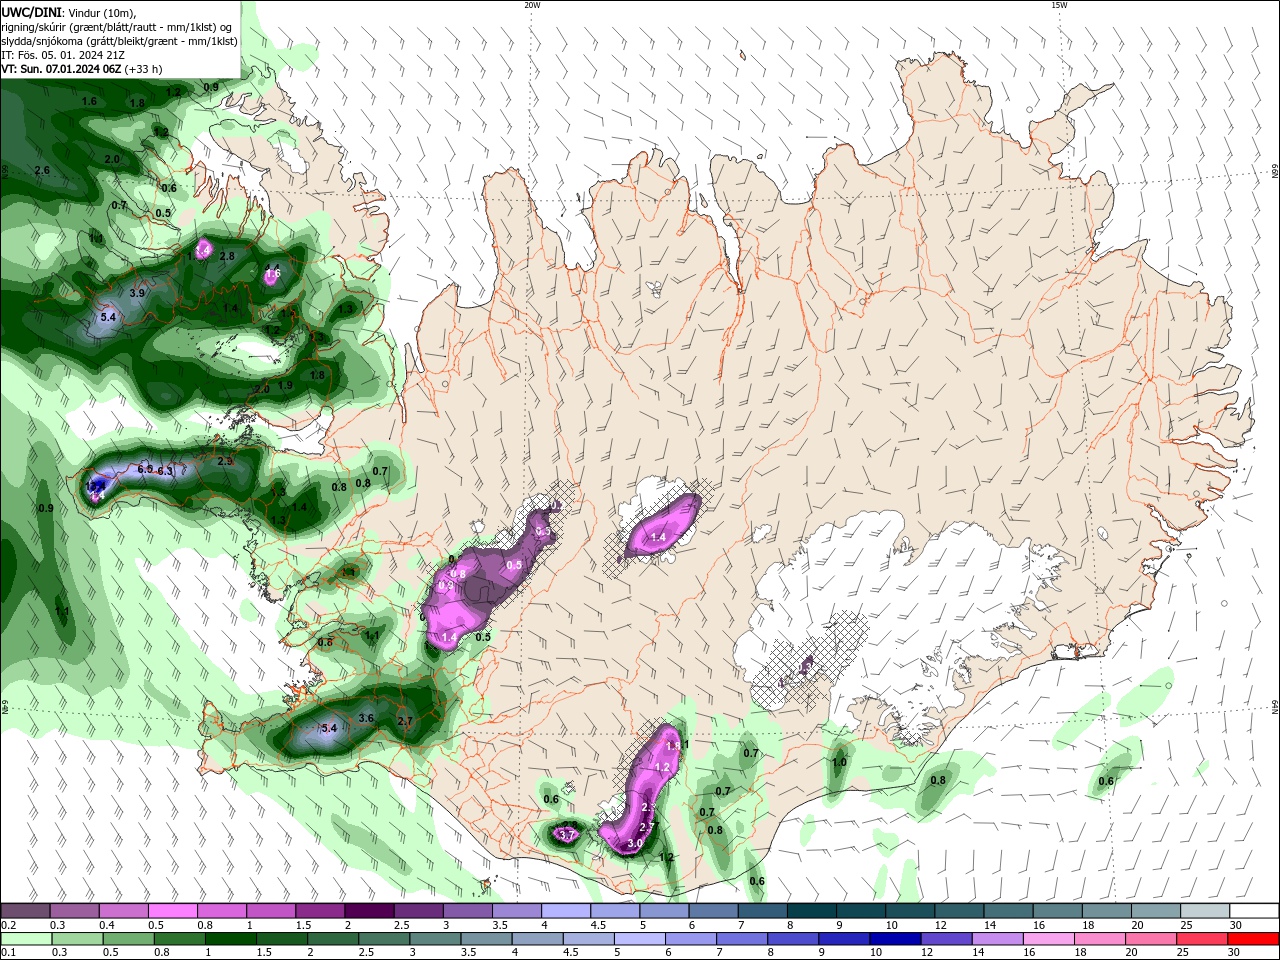The height and width of the screenshot is (960, 1280).
Task: Click the palest green 0.1 rain swatch
Action: coord(26,939)
